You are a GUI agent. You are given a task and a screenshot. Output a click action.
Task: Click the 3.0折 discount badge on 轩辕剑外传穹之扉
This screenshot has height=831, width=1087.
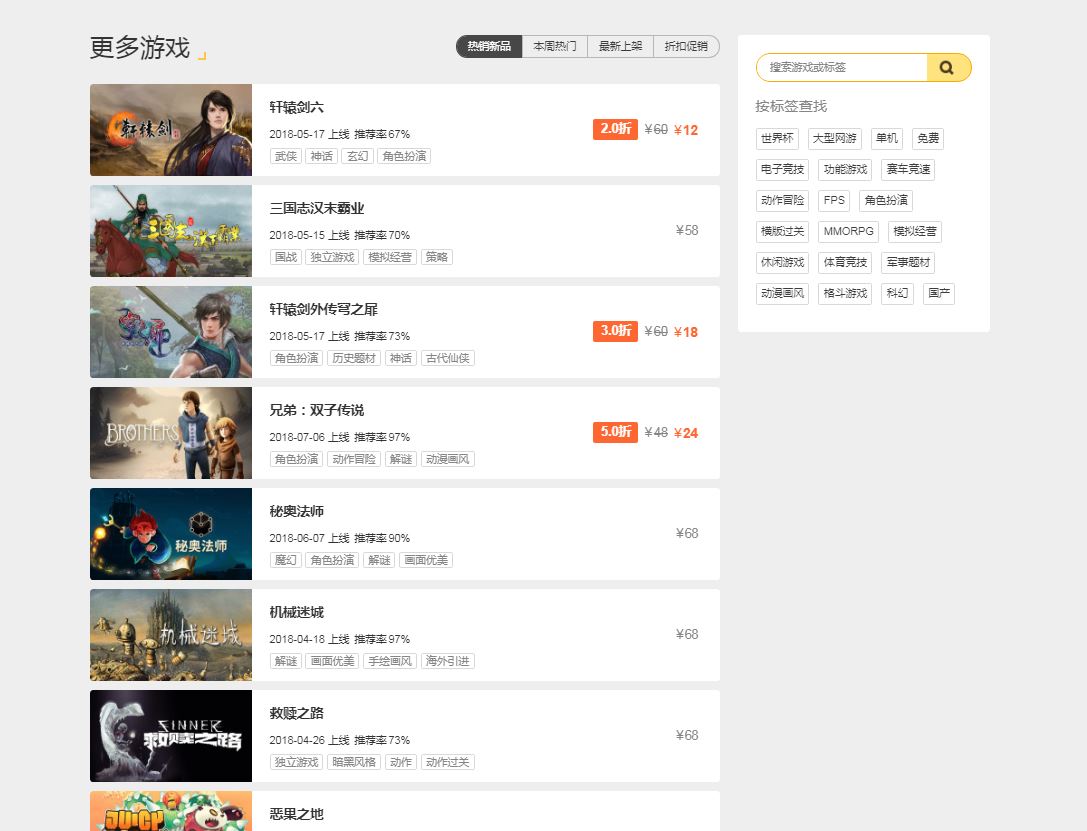(616, 331)
